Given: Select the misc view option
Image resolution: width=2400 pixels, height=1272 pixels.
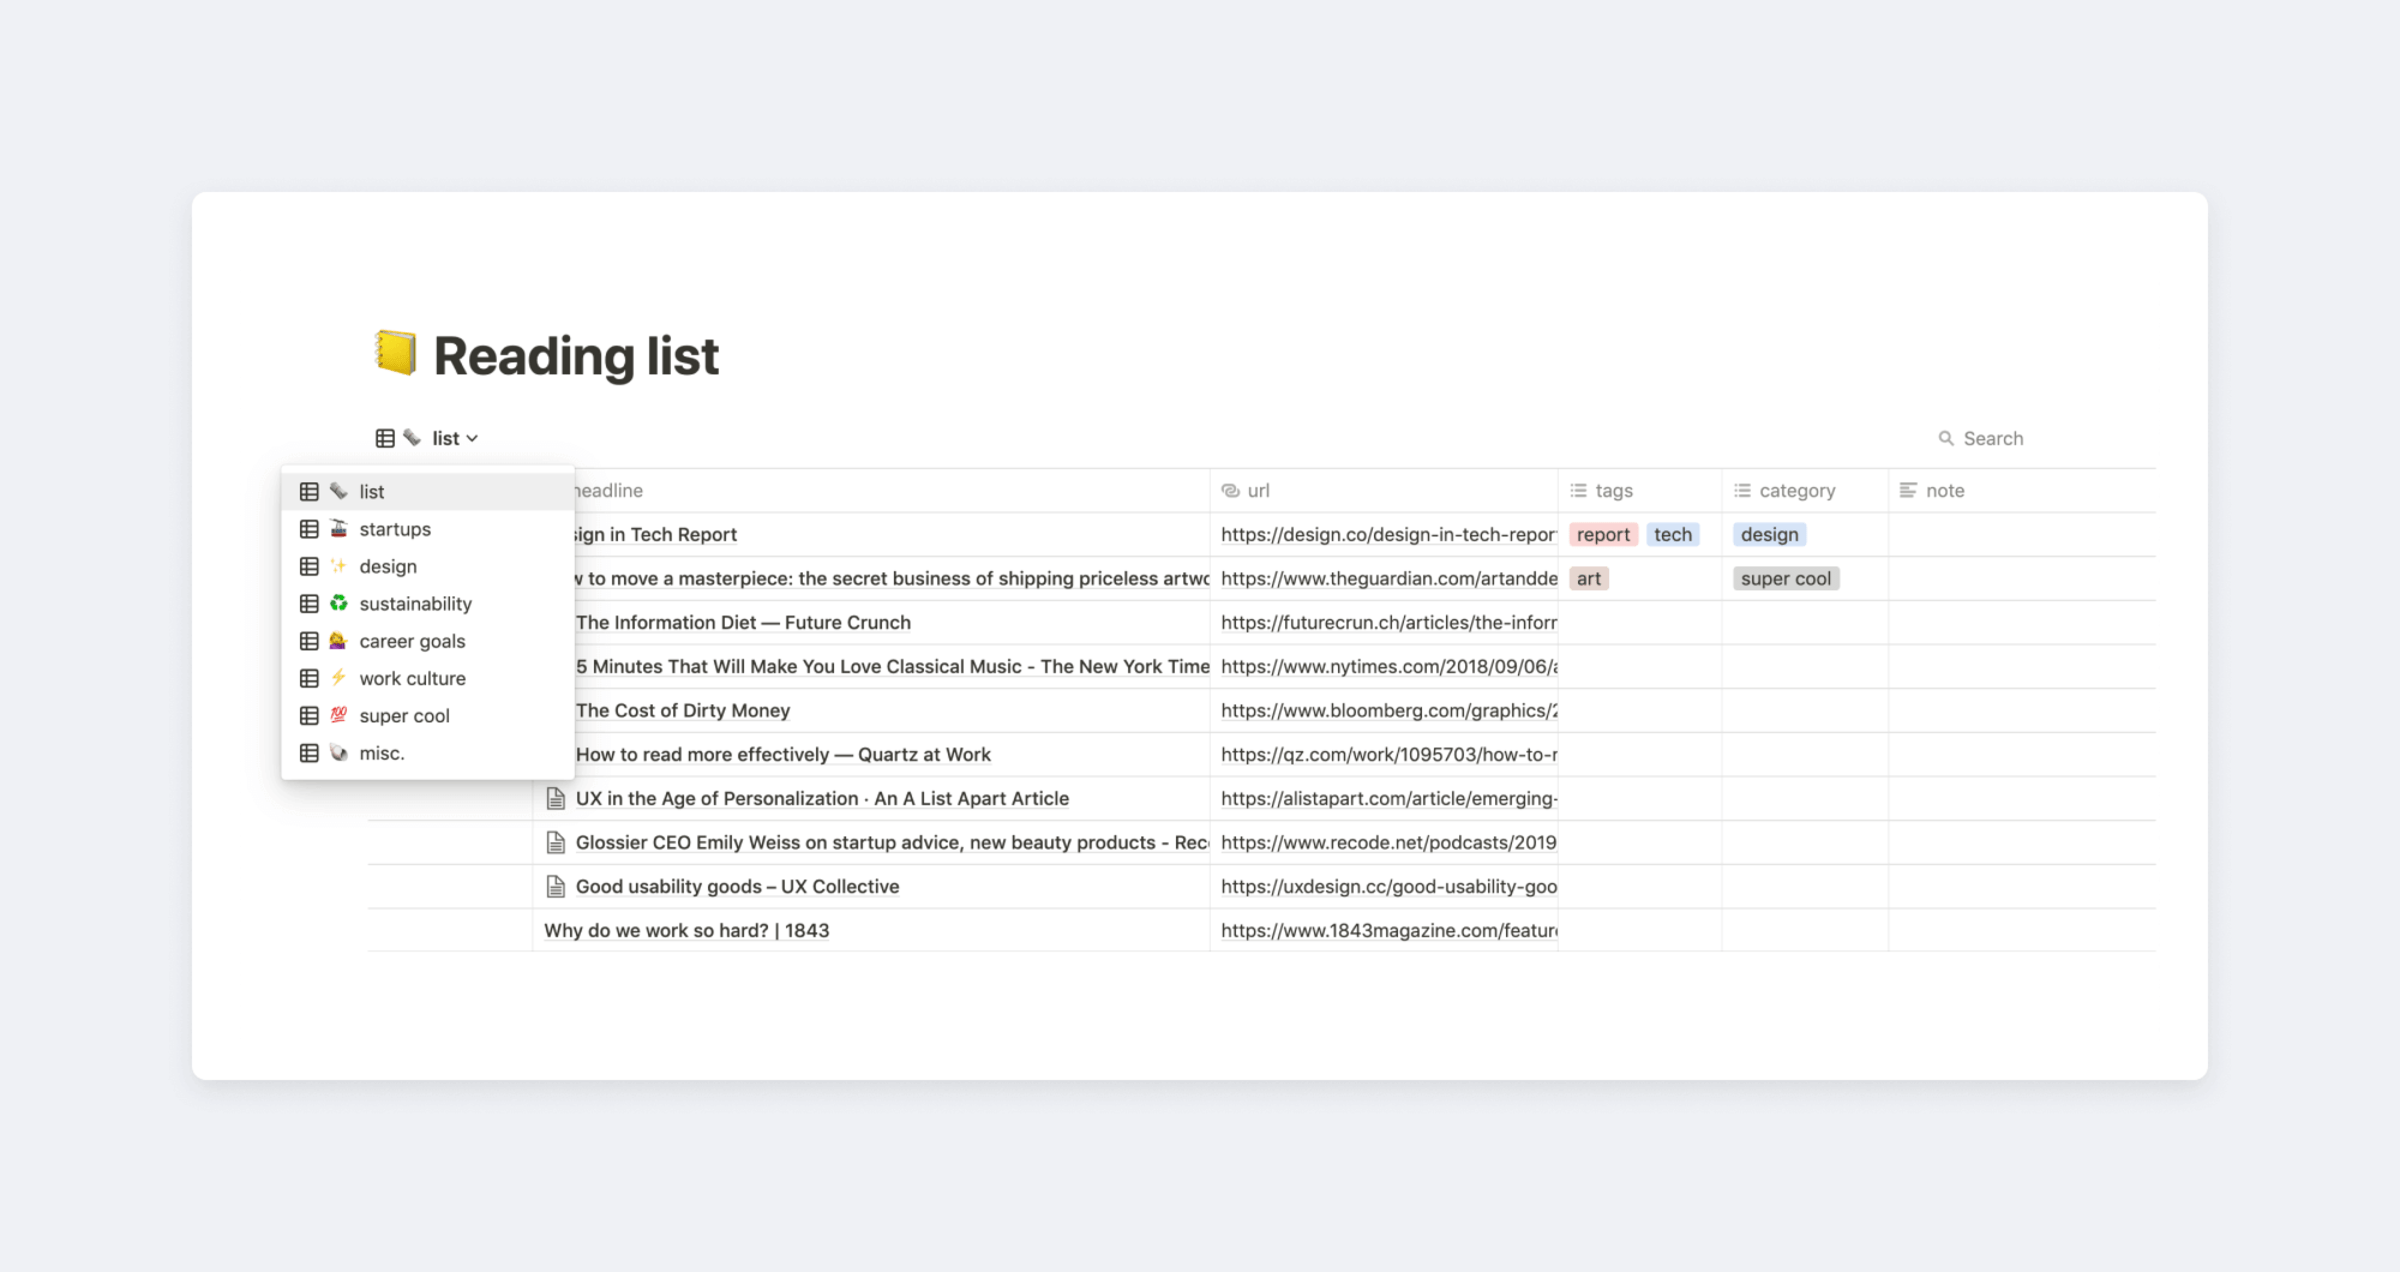Looking at the screenshot, I should click(381, 753).
